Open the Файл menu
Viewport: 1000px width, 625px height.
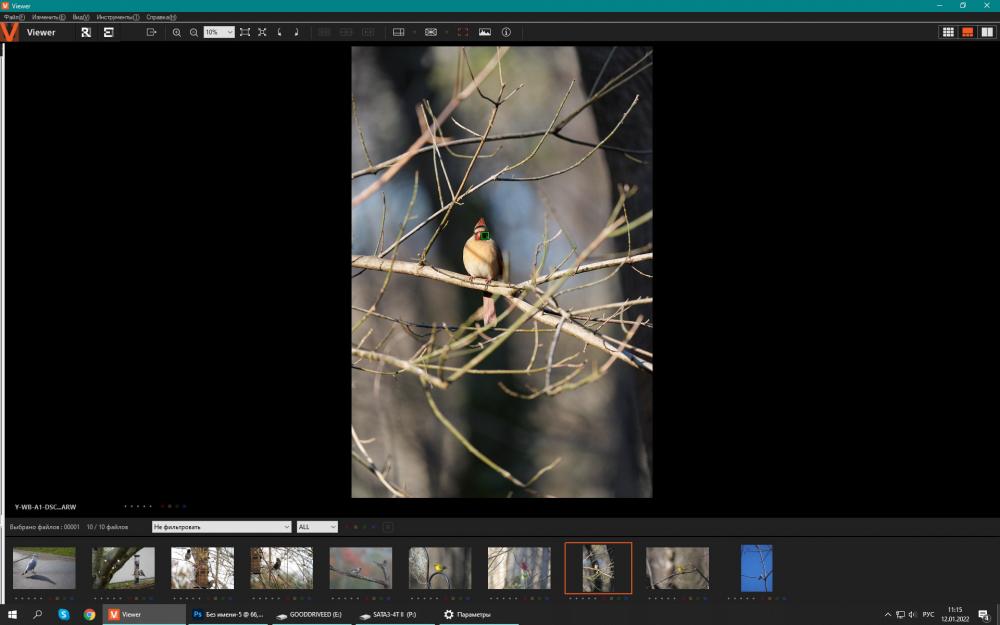tap(14, 17)
